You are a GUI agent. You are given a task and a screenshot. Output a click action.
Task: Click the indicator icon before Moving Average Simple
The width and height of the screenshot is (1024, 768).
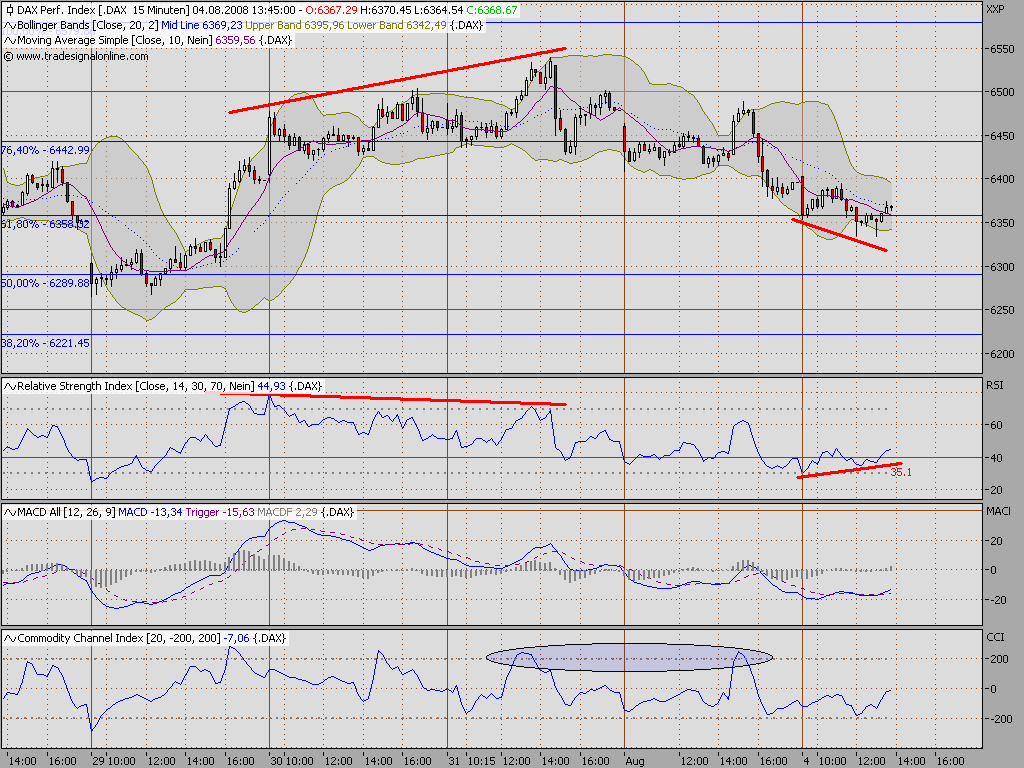tap(10, 40)
